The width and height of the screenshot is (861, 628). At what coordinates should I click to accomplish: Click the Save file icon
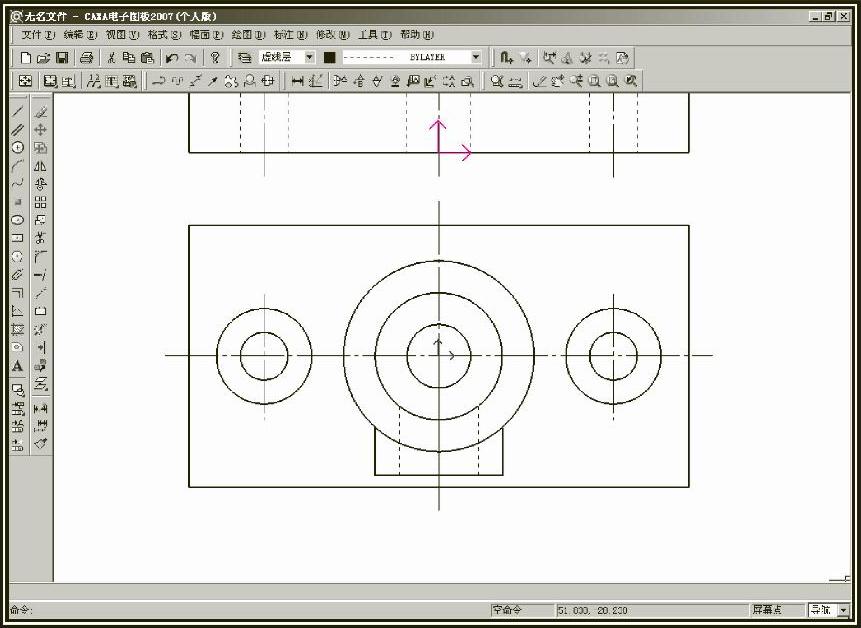click(62, 58)
